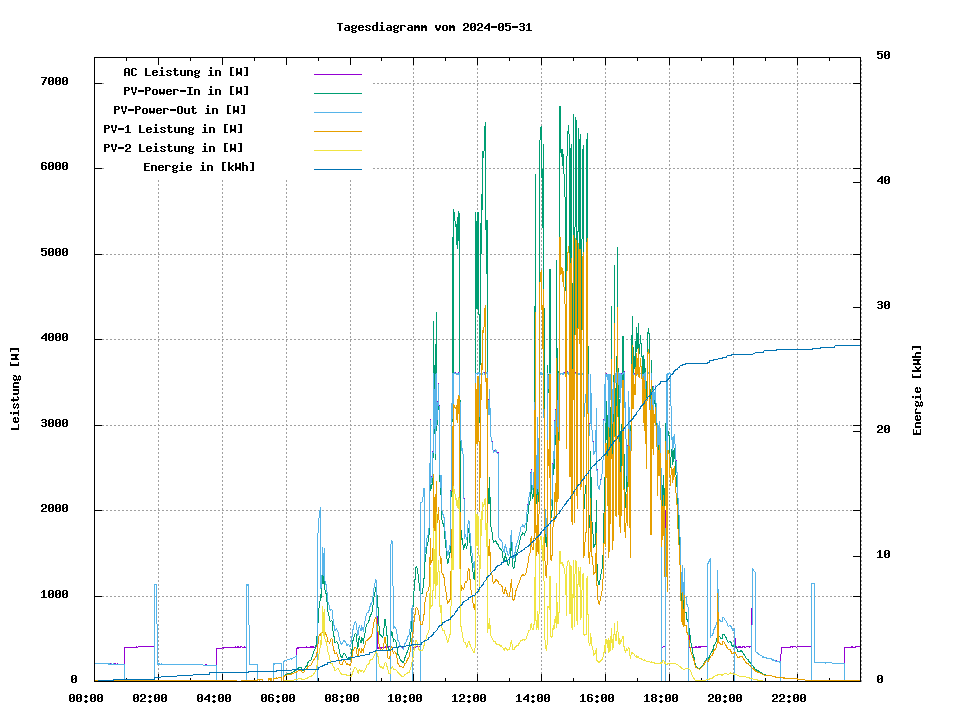Click the yellow PV-2 Leistung legend line

[x=337, y=149]
